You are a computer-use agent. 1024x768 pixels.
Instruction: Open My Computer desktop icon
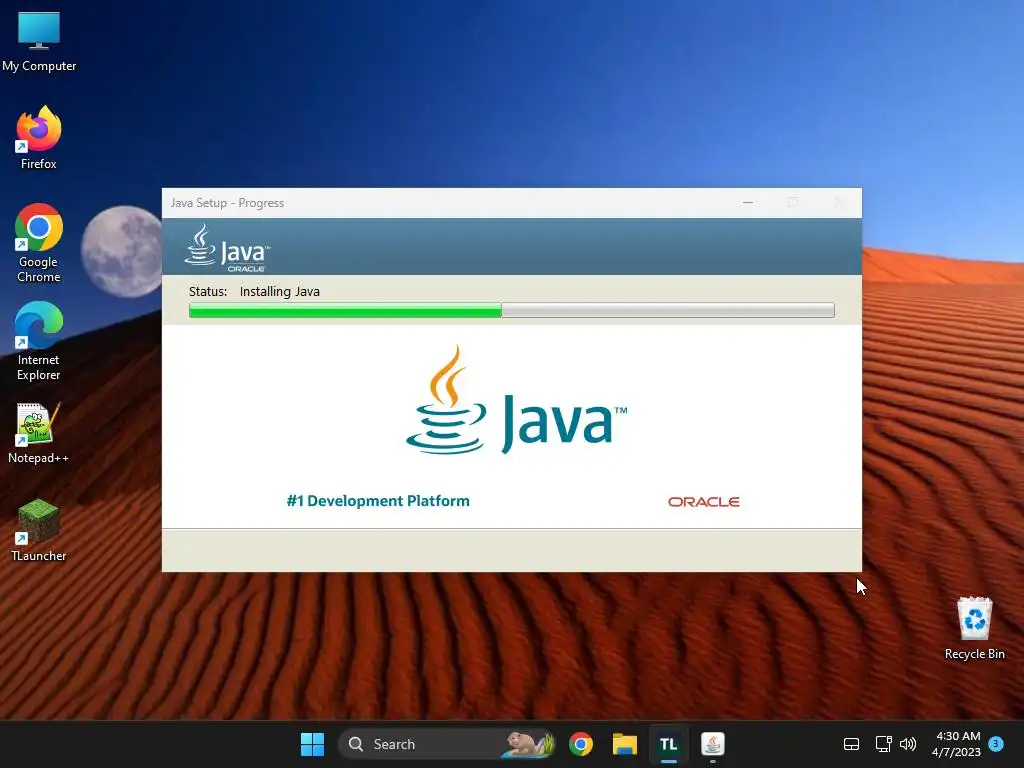(x=39, y=40)
